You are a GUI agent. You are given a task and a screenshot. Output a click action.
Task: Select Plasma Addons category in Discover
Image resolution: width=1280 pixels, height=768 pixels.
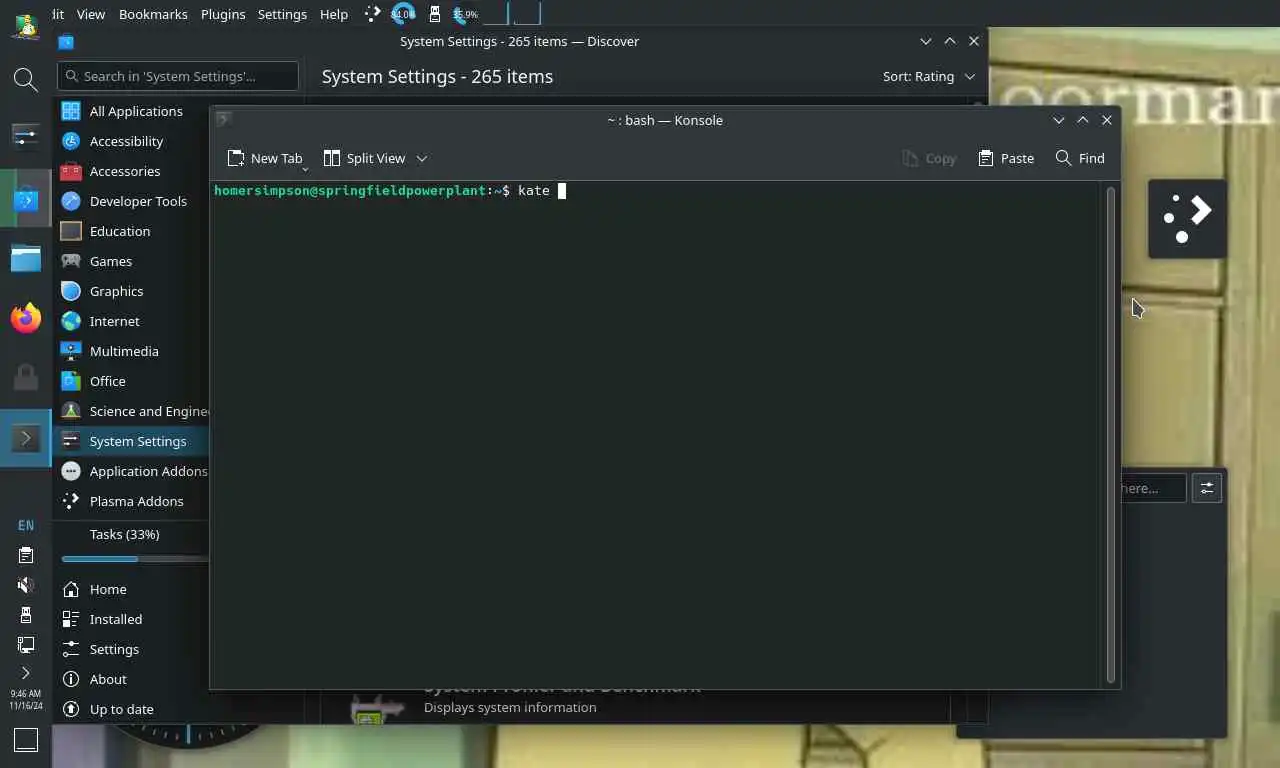(131, 501)
